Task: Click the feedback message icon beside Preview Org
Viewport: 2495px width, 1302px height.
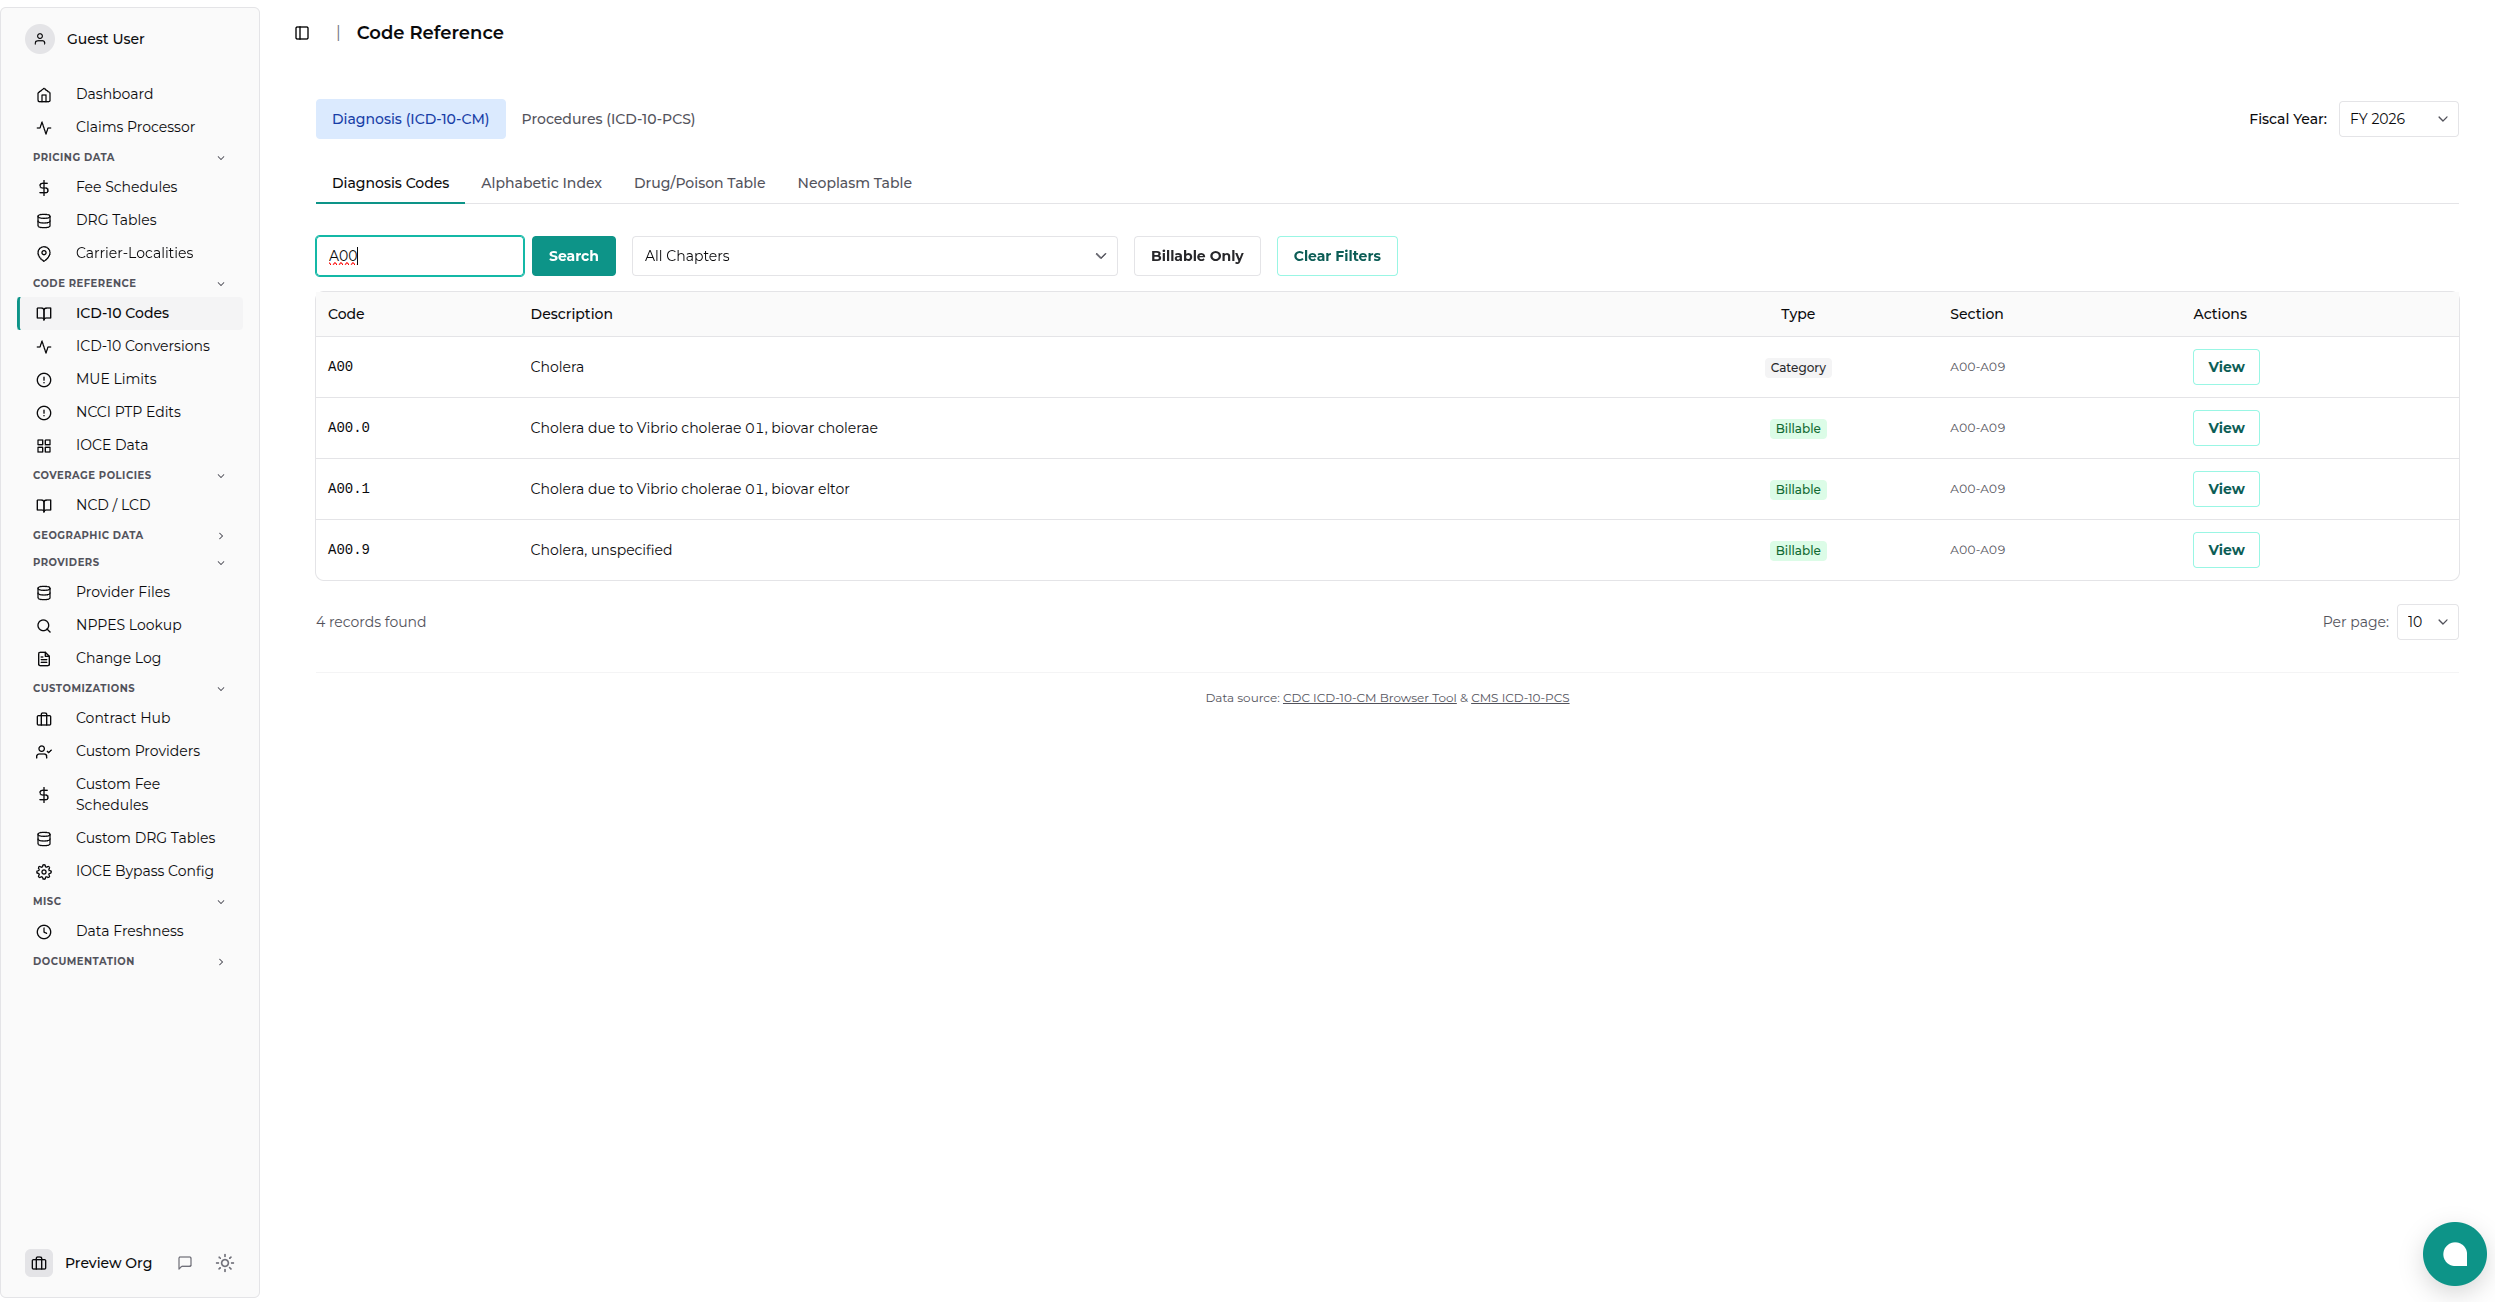Action: click(185, 1263)
